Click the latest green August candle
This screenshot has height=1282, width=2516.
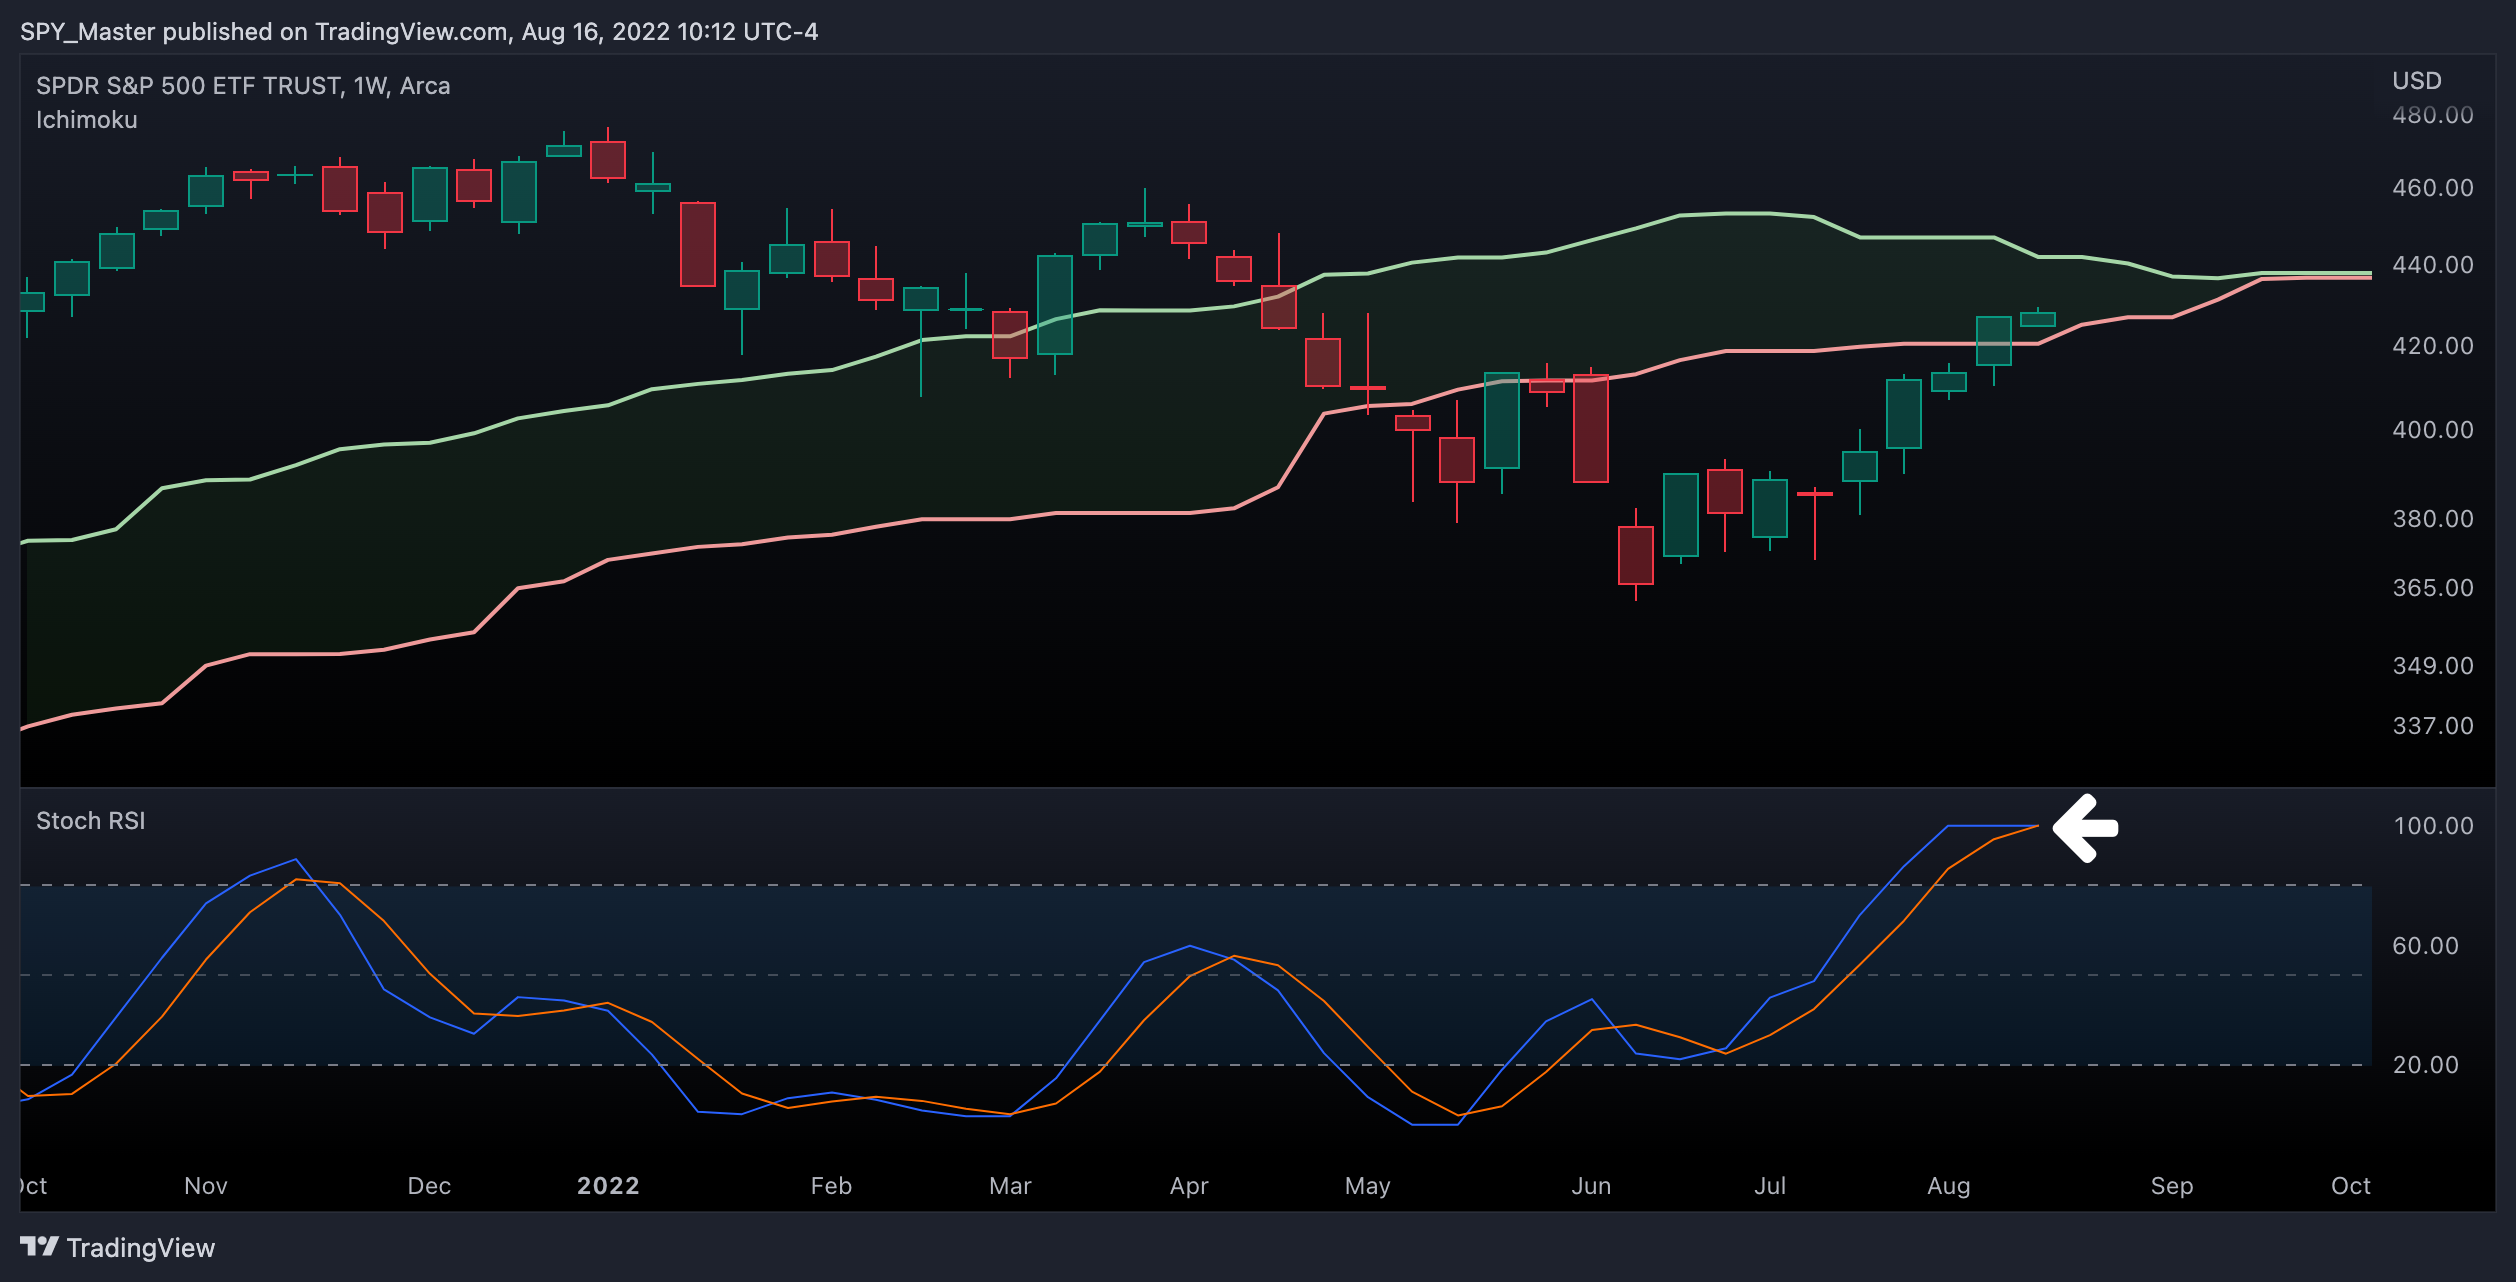2038,319
